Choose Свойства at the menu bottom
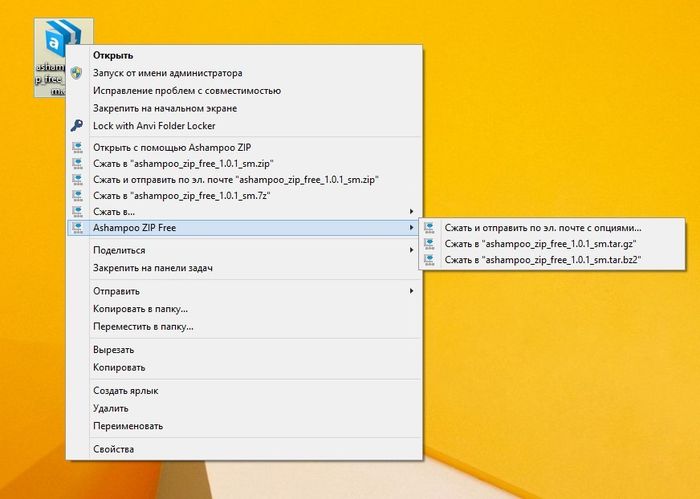This screenshot has width=700, height=499. click(113, 449)
